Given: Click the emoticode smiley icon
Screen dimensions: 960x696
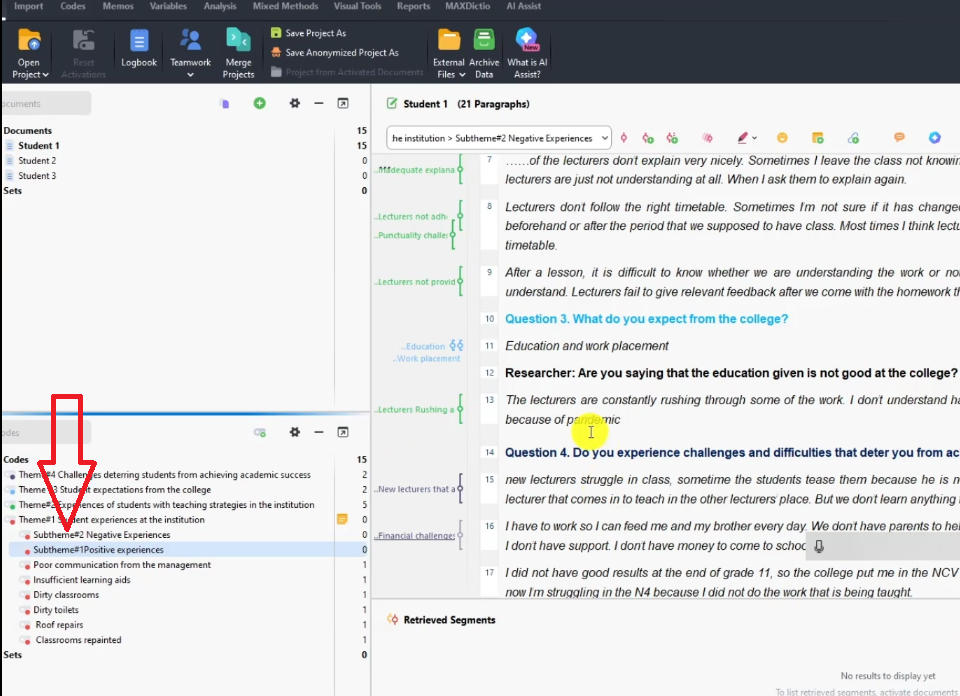Looking at the screenshot, I should tap(782, 138).
